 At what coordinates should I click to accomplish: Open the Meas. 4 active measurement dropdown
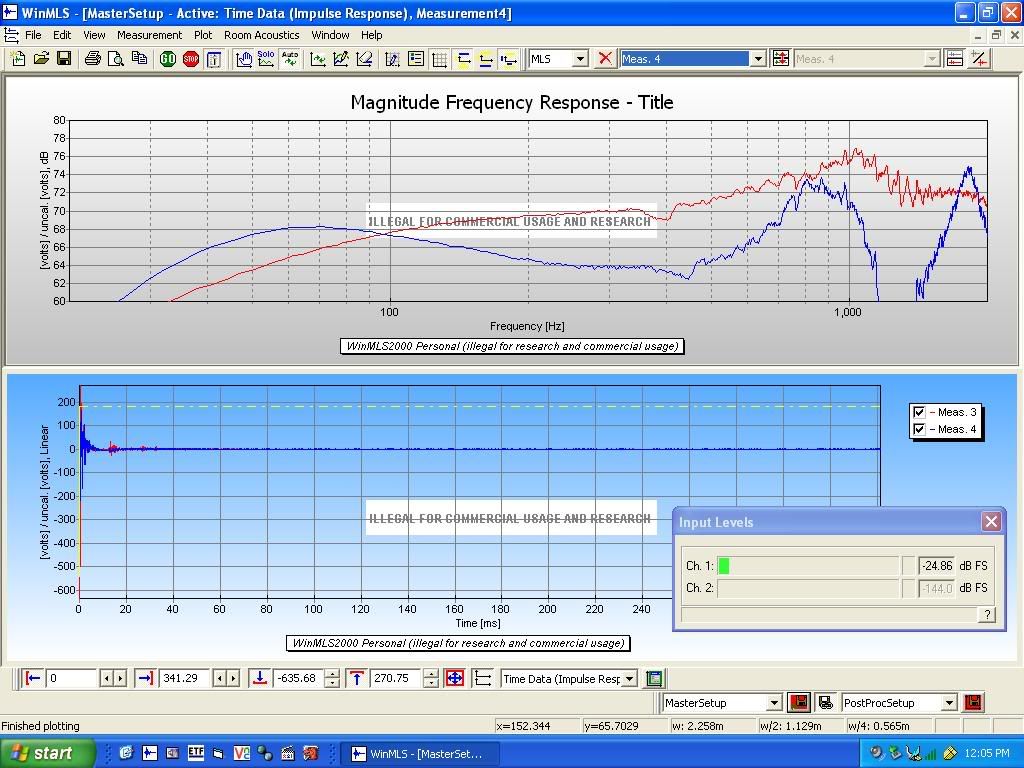click(x=757, y=59)
